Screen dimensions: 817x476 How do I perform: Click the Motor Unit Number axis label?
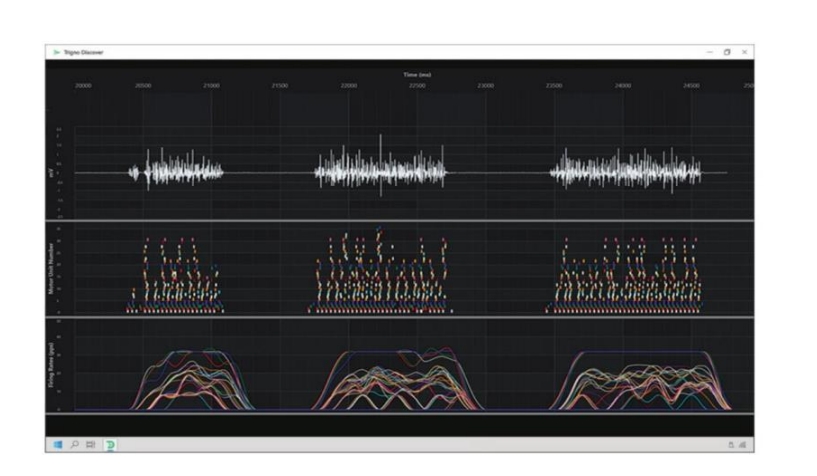pyautogui.click(x=51, y=268)
